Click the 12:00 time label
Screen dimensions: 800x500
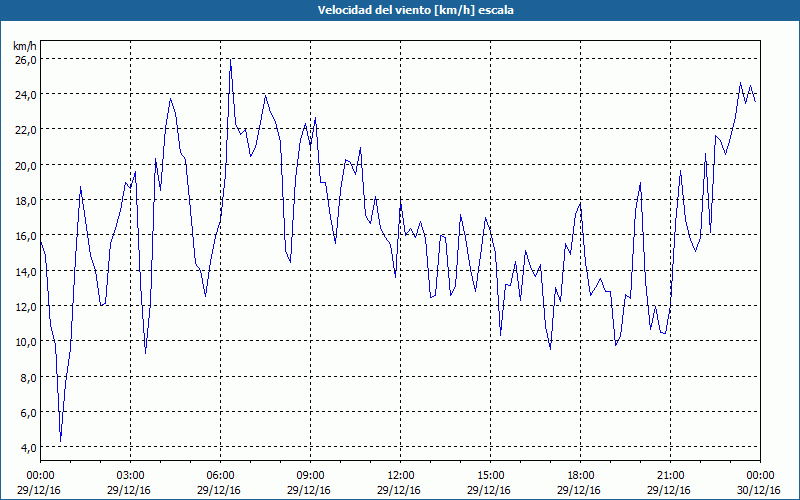401,476
